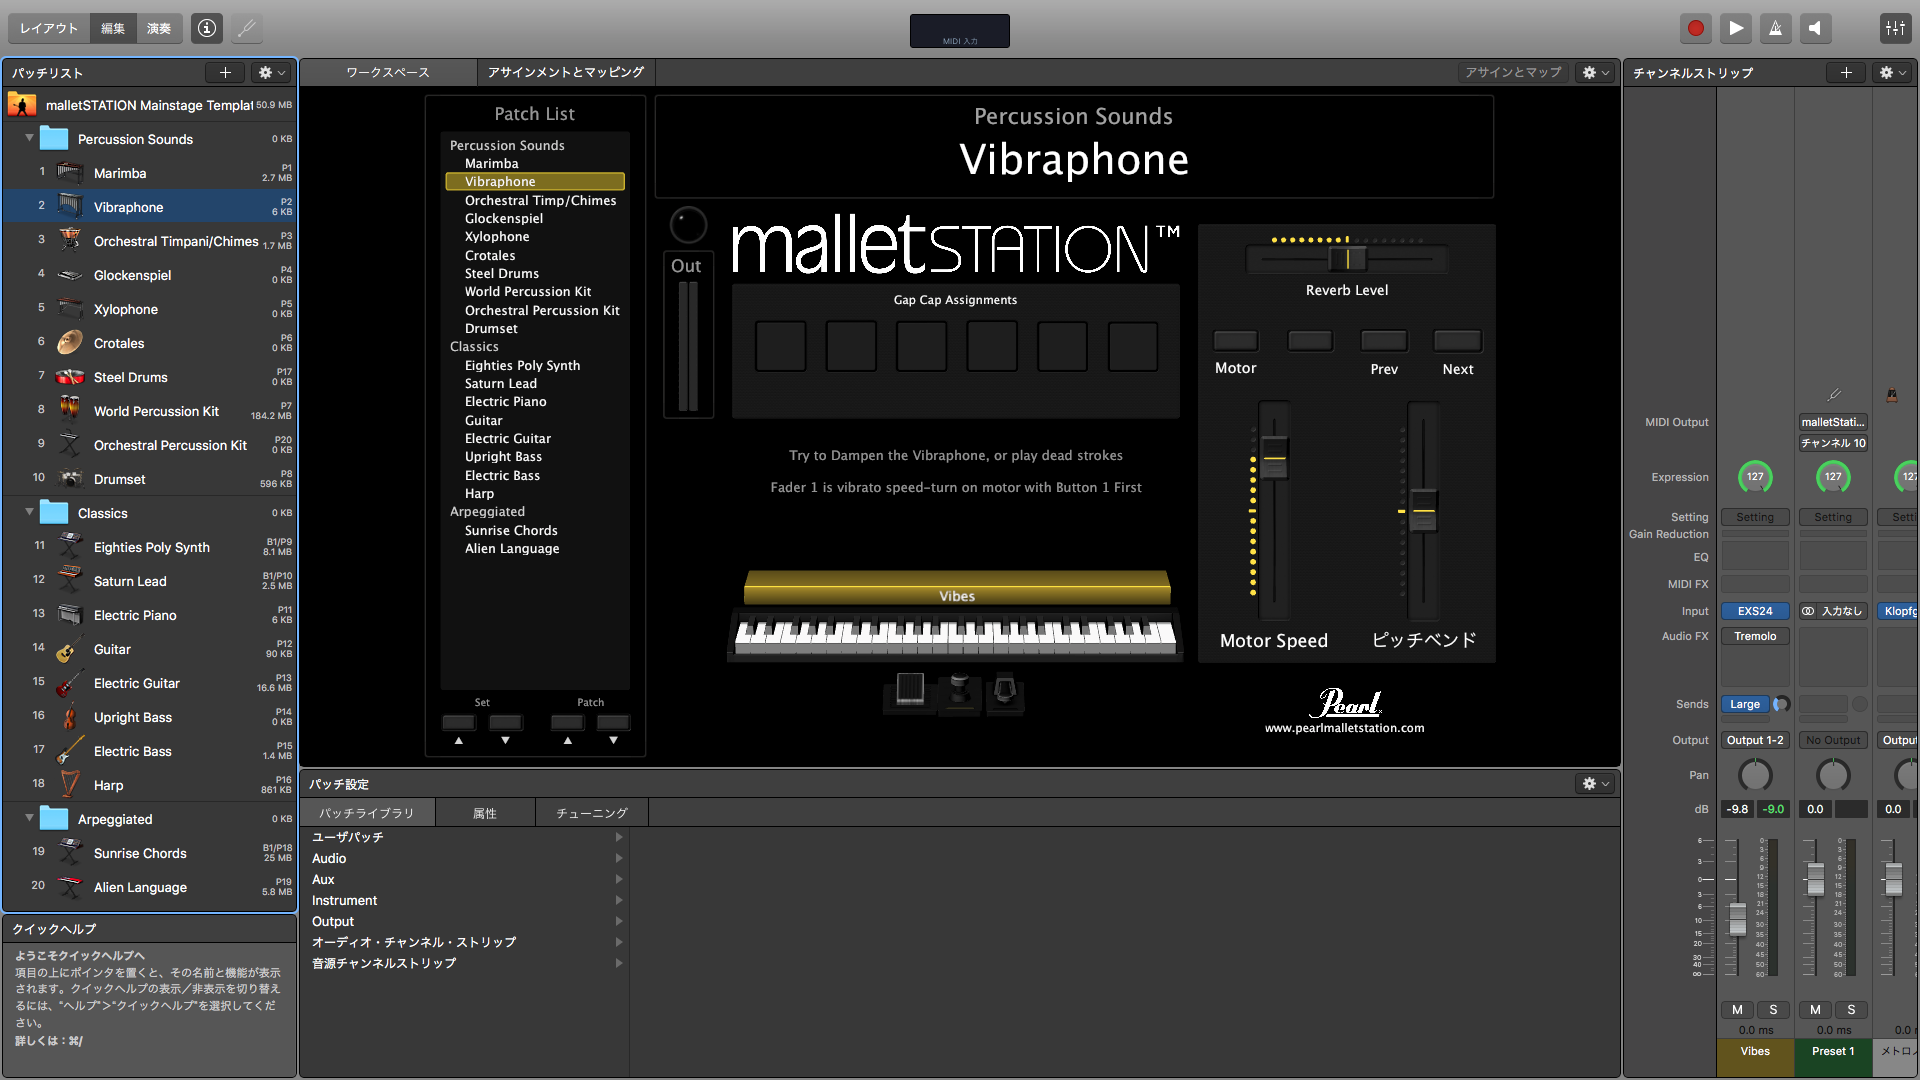Image resolution: width=1920 pixels, height=1080 pixels.
Task: Mute the Vibes channel strip
Action: pyautogui.click(x=1737, y=1010)
